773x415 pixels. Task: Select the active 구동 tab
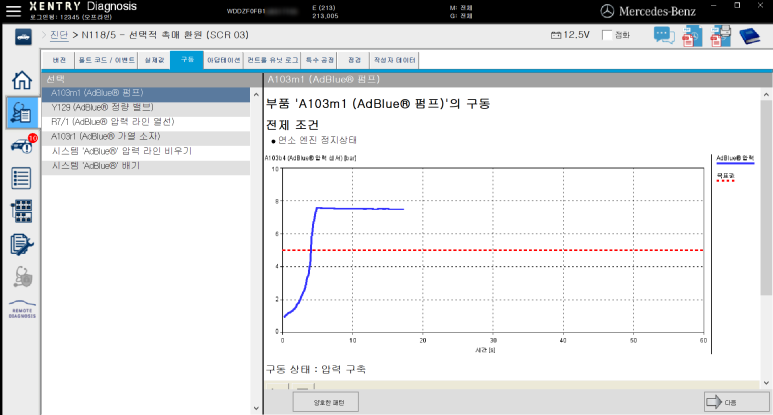pyautogui.click(x=187, y=60)
